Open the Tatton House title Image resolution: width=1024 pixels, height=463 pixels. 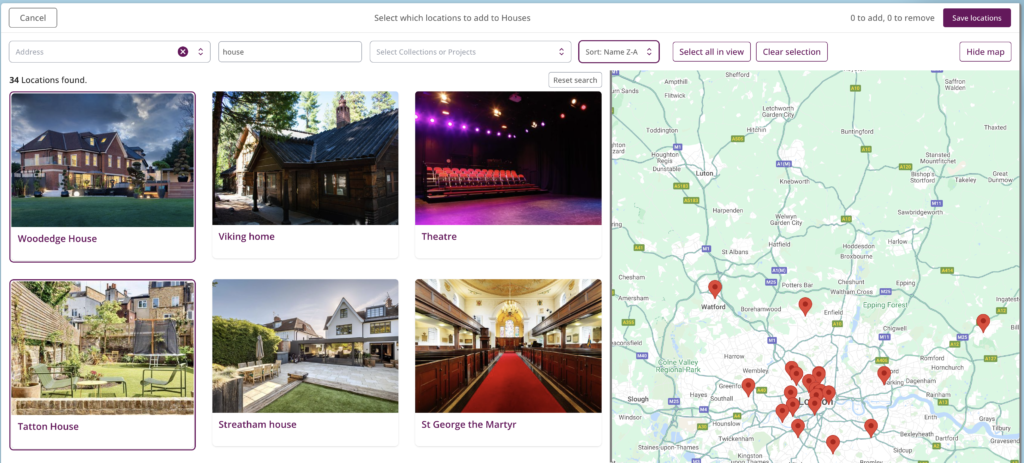click(x=48, y=426)
